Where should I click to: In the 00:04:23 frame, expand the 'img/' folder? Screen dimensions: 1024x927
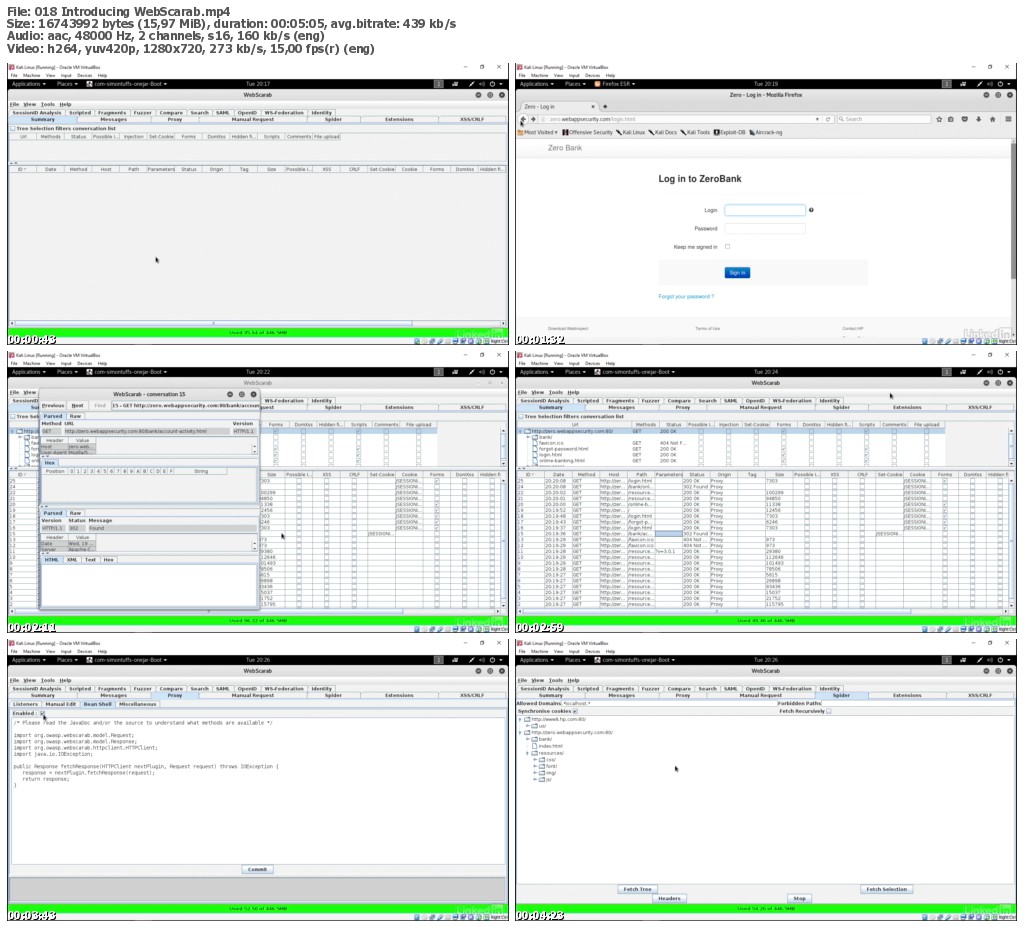[535, 773]
